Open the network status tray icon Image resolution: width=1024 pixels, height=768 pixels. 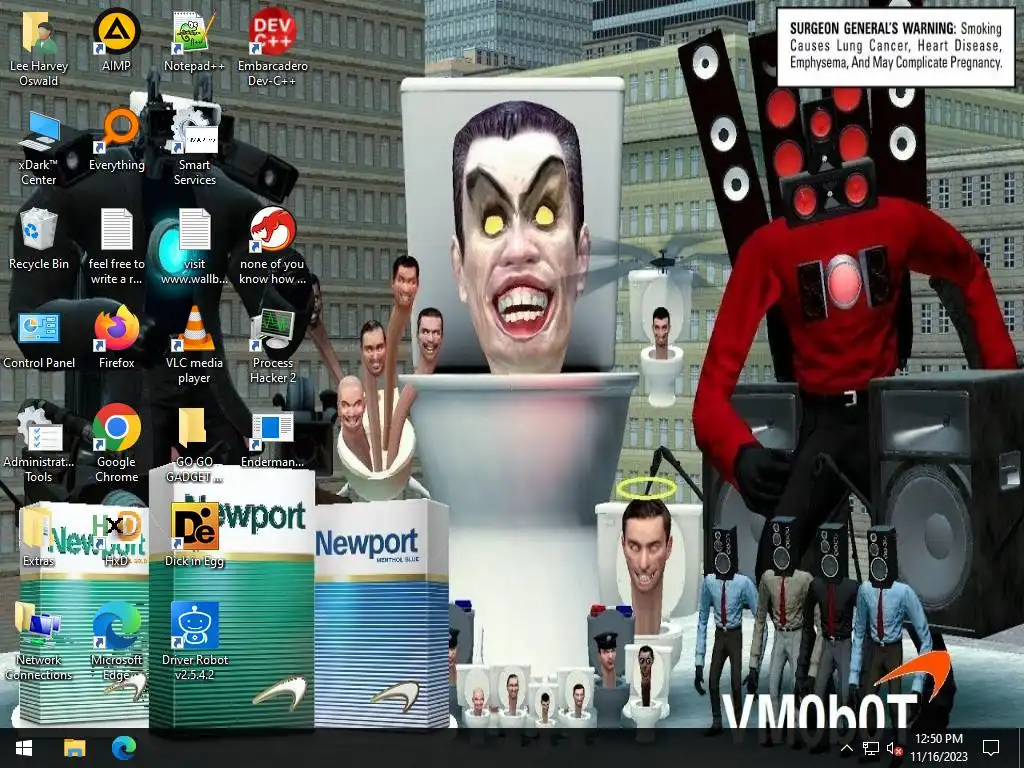[x=871, y=748]
